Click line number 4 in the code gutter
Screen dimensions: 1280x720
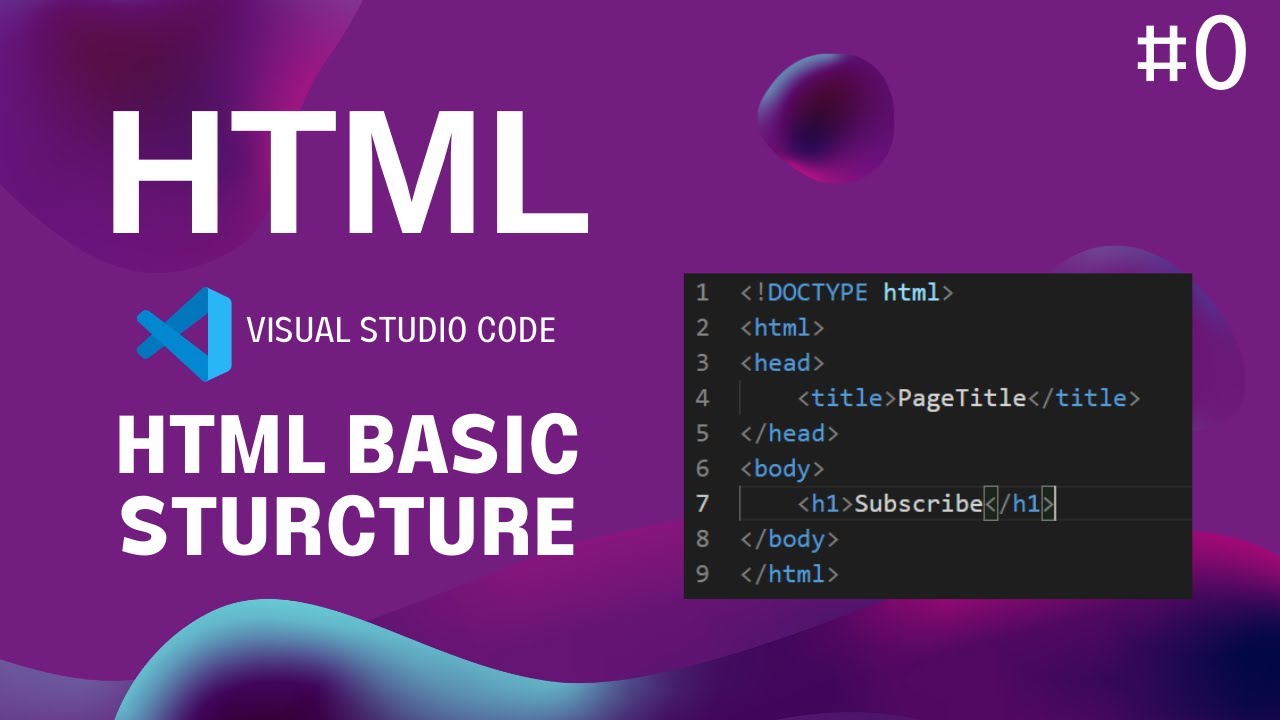click(702, 398)
